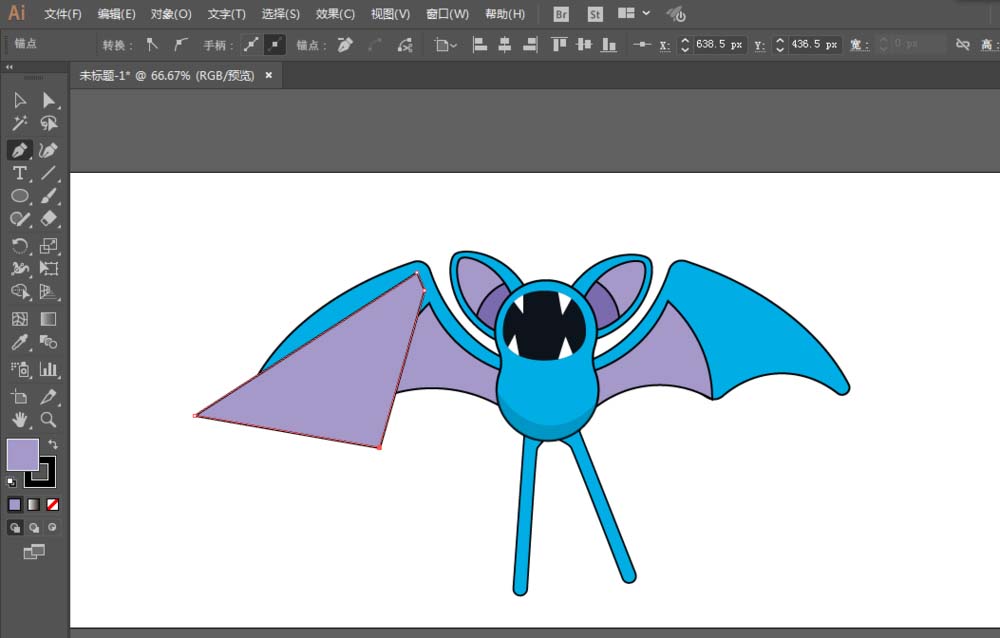The width and height of the screenshot is (1000, 638).
Task: Select the Type tool
Action: pyautogui.click(x=20, y=173)
